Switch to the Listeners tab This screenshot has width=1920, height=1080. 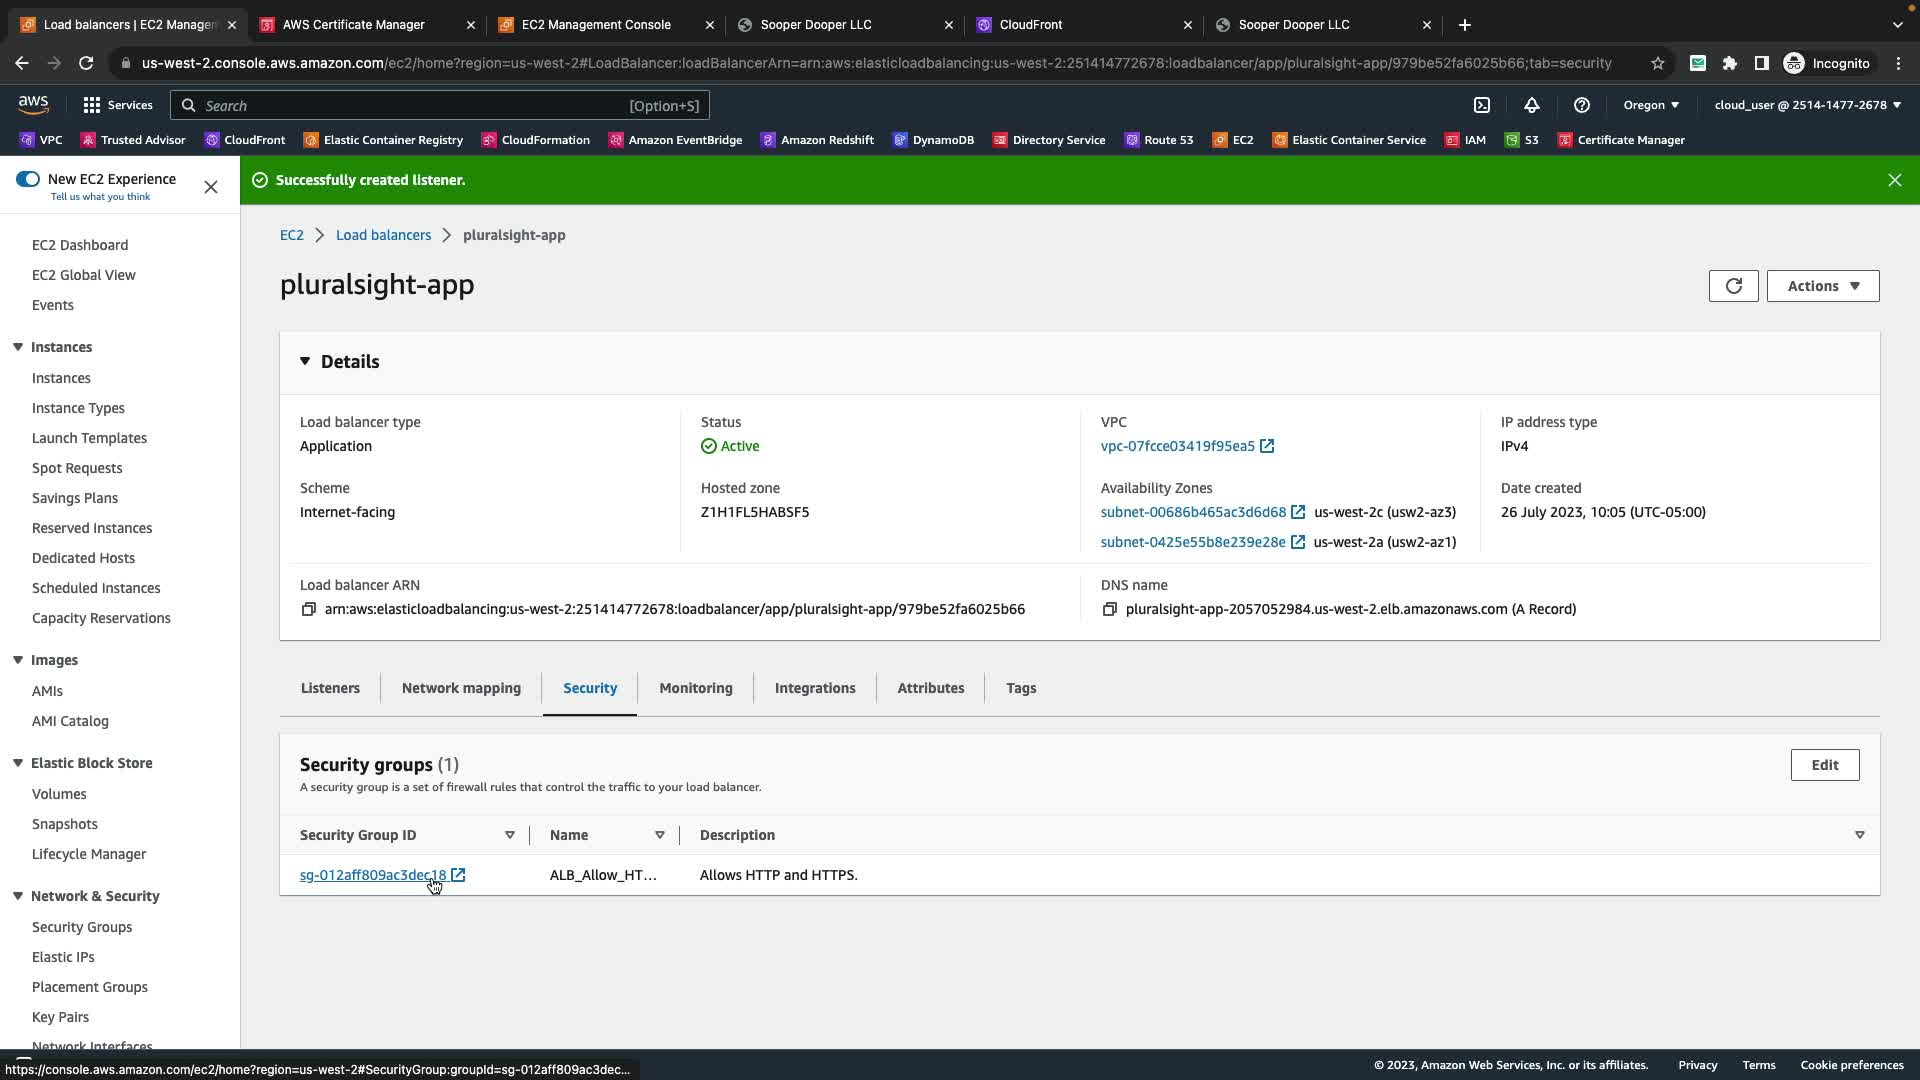pyautogui.click(x=330, y=688)
